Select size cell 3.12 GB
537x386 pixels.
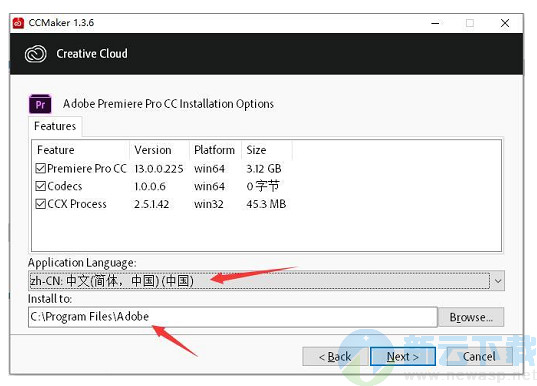[264, 169]
